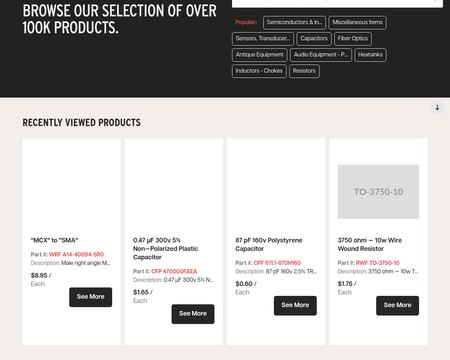Choose the Heatsinks tag
Screen dimensions: 450x360
[370, 55]
